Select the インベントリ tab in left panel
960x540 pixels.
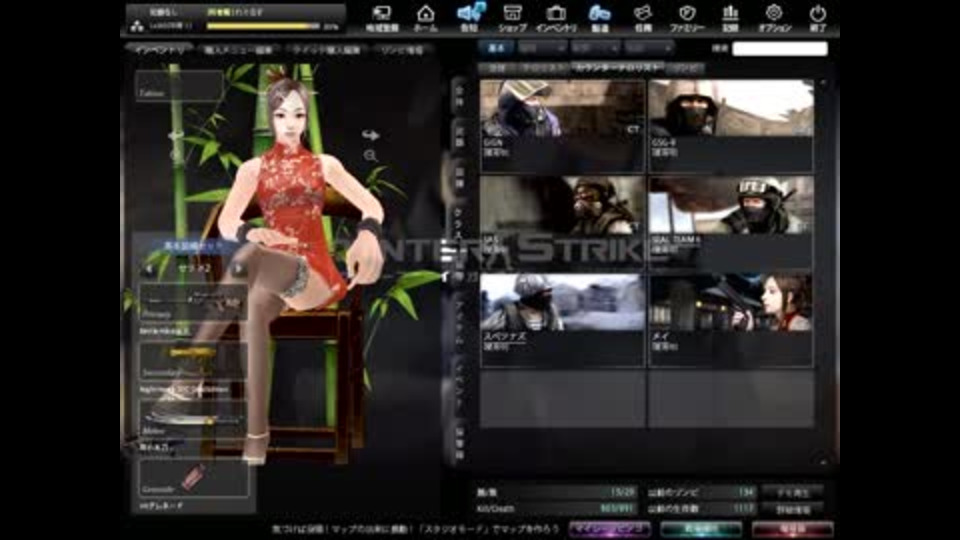(160, 50)
